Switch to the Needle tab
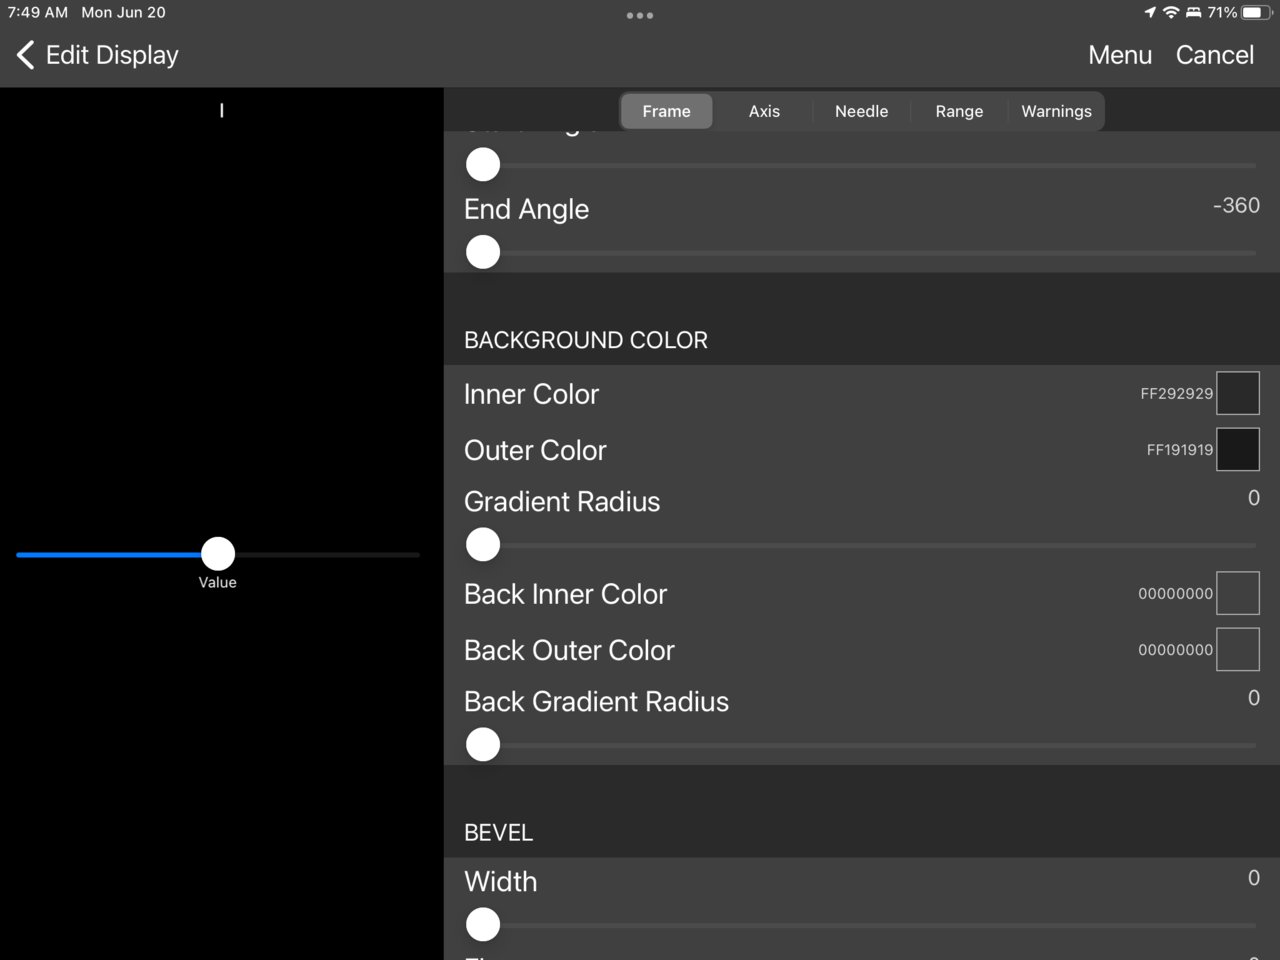 click(861, 111)
